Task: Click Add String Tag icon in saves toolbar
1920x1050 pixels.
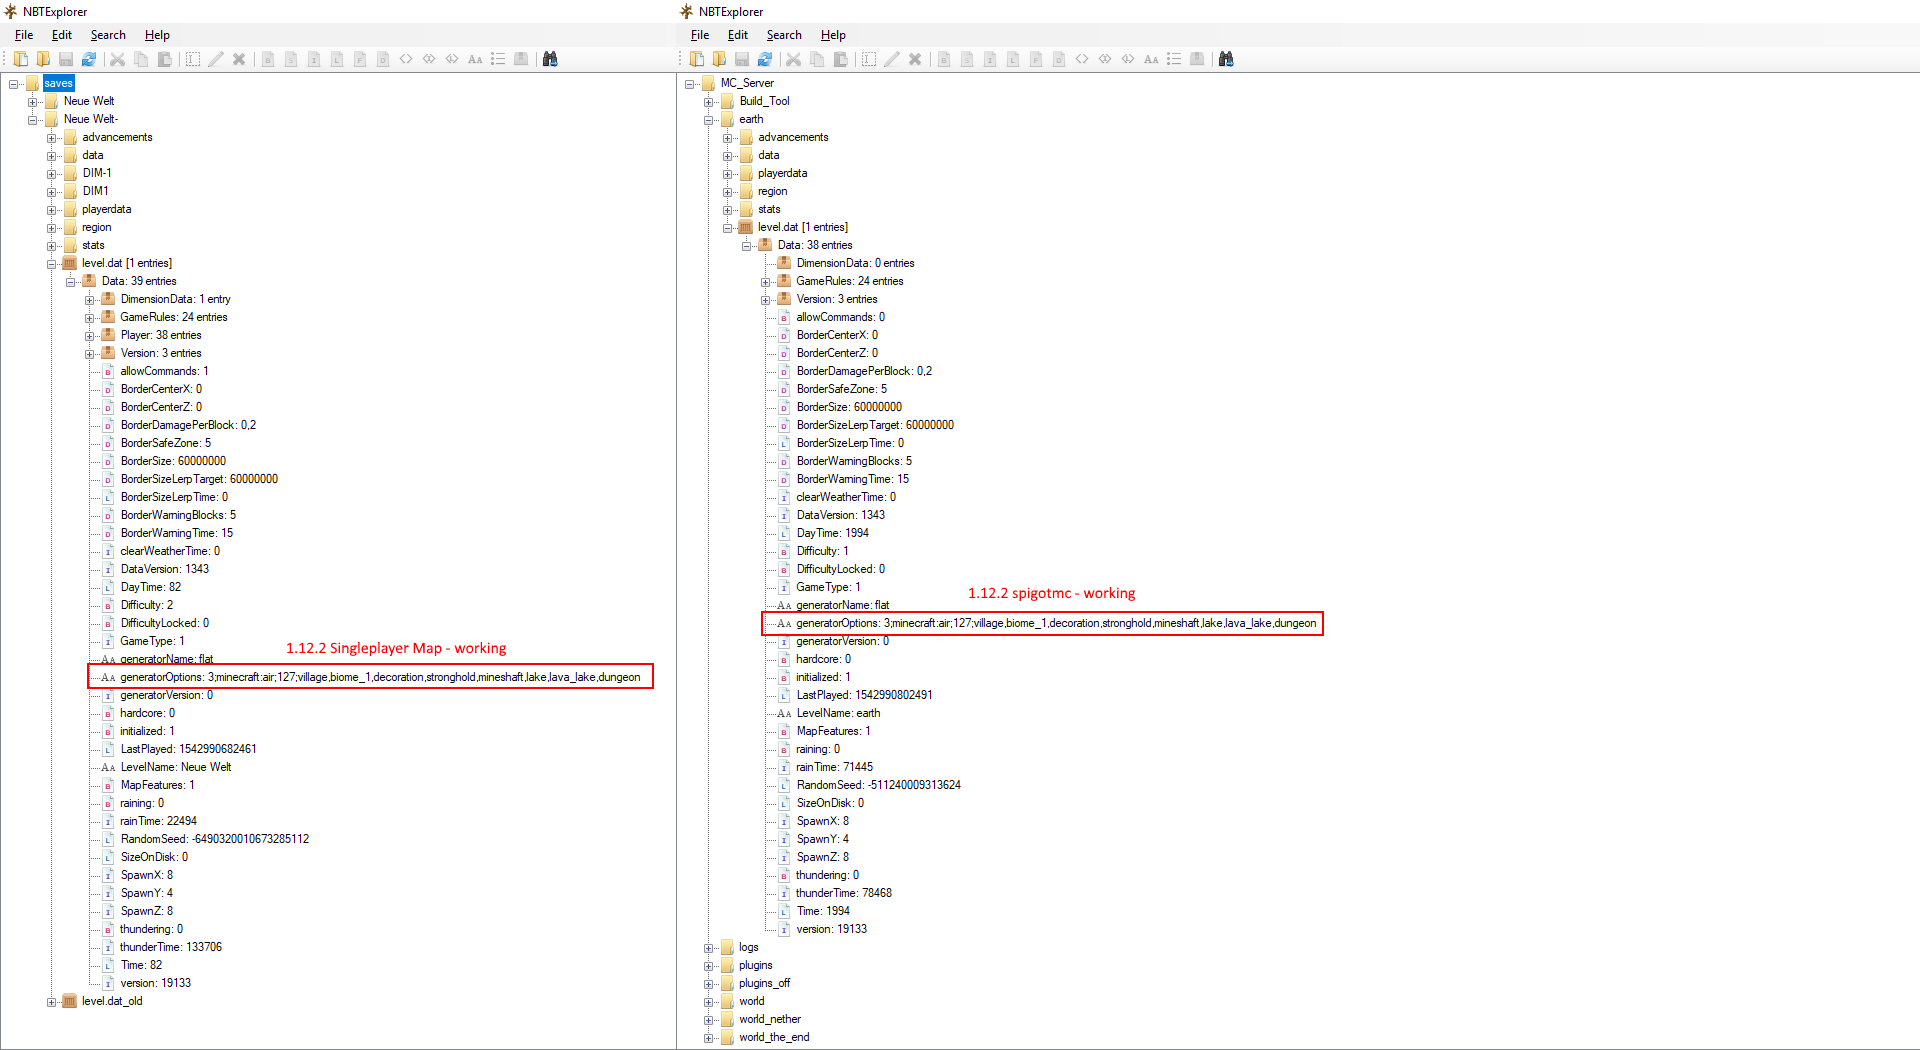Action: click(475, 59)
